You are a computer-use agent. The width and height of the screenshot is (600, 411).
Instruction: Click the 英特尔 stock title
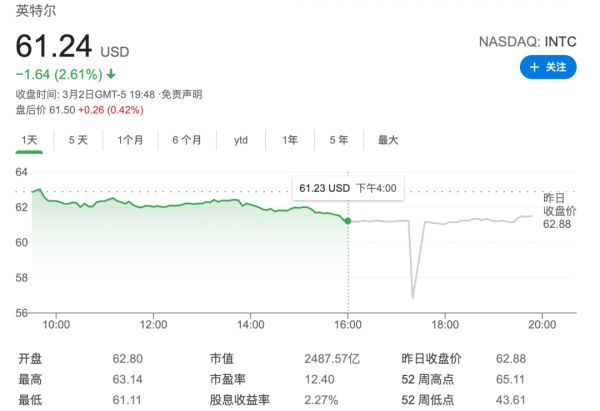(36, 13)
